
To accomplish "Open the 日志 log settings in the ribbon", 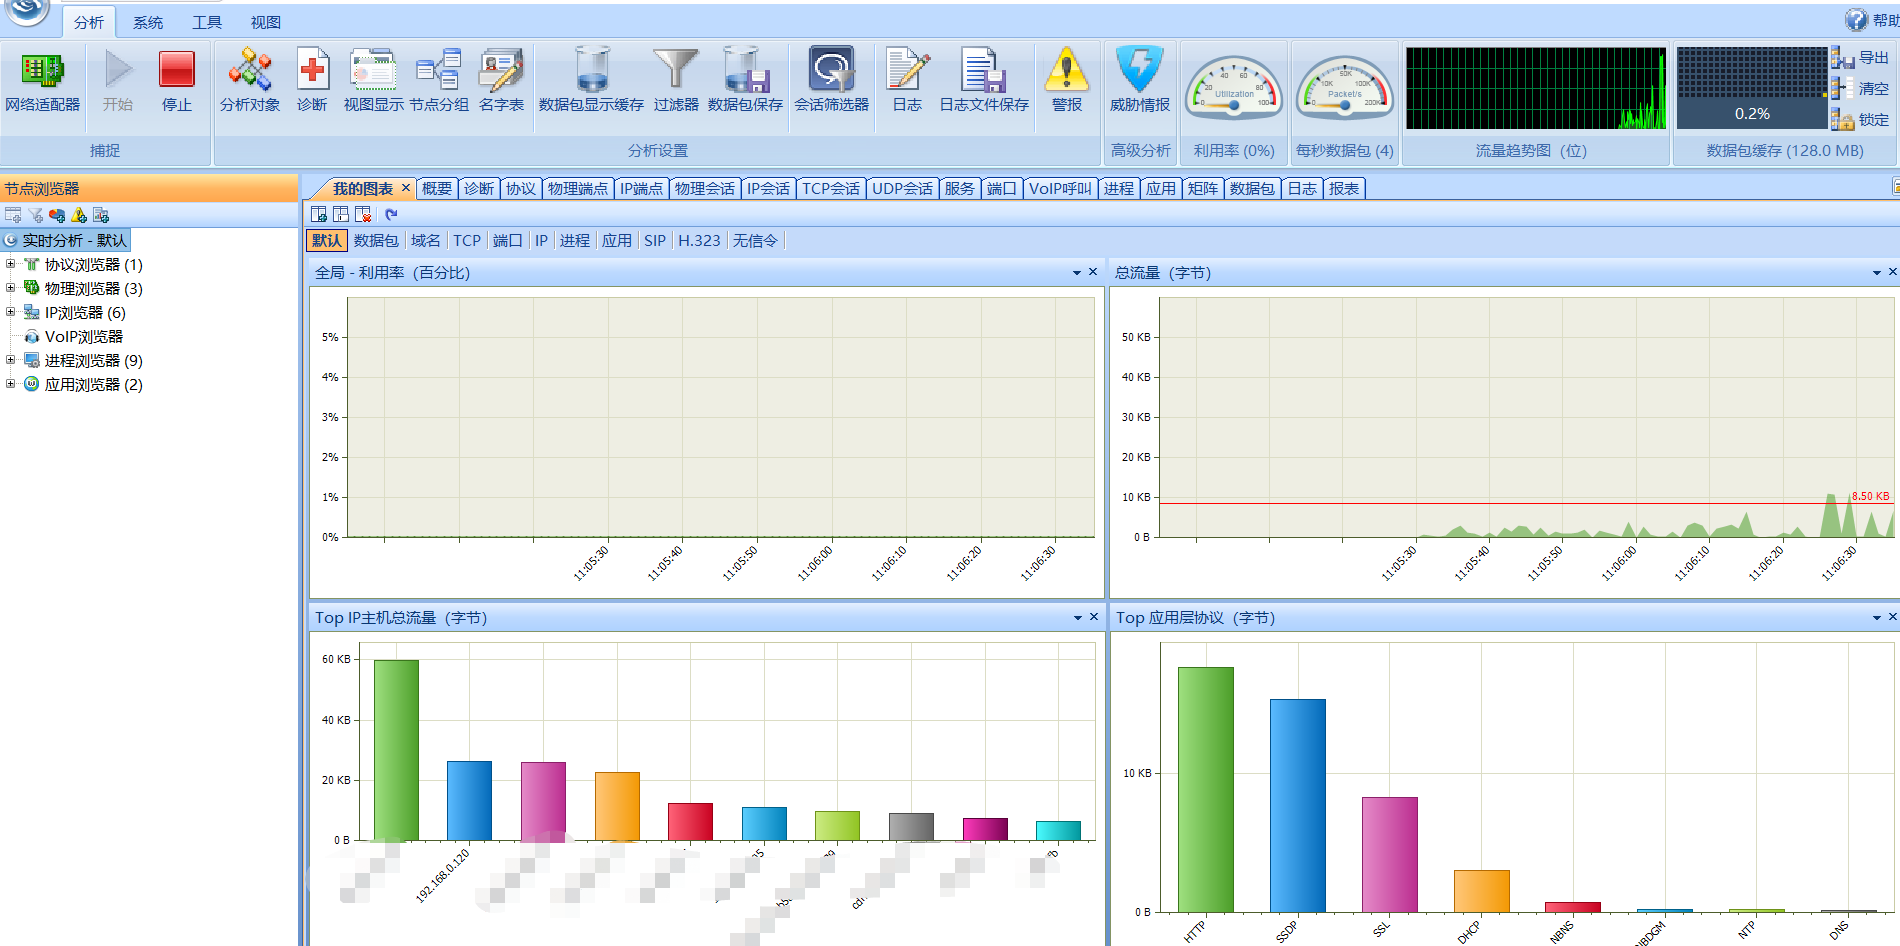I will [907, 82].
